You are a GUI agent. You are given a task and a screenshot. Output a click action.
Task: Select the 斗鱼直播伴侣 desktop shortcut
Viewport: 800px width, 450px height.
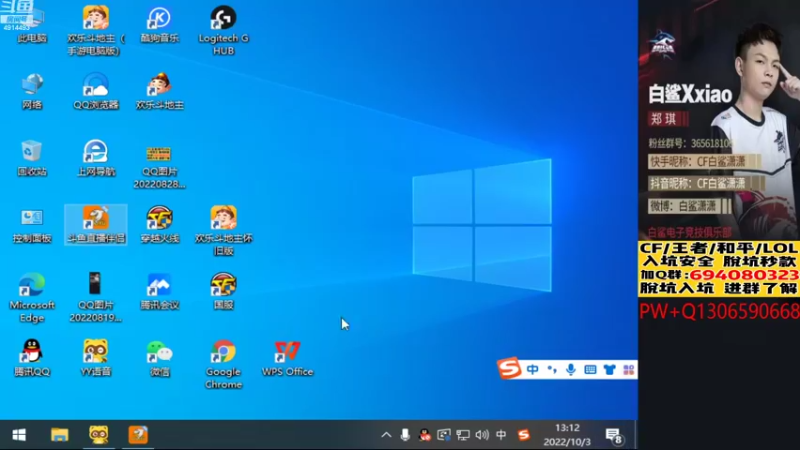tap(96, 225)
